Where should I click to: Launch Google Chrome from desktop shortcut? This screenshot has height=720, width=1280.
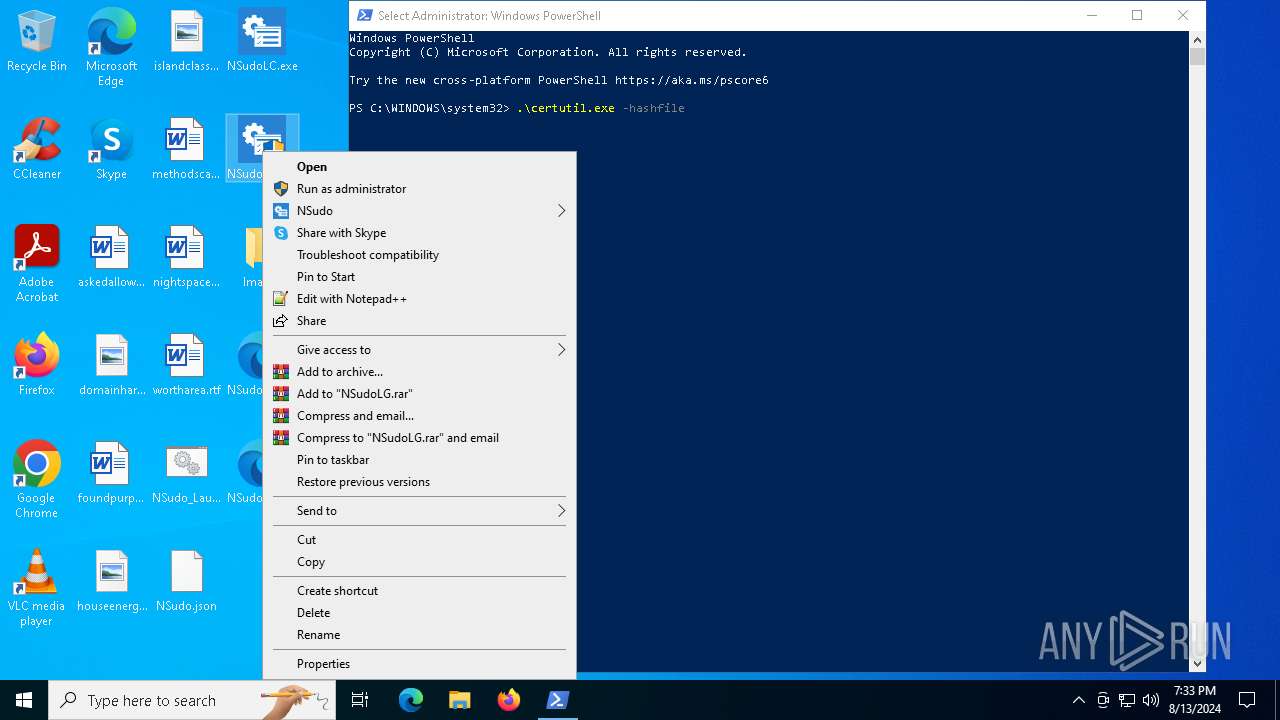pos(37,480)
